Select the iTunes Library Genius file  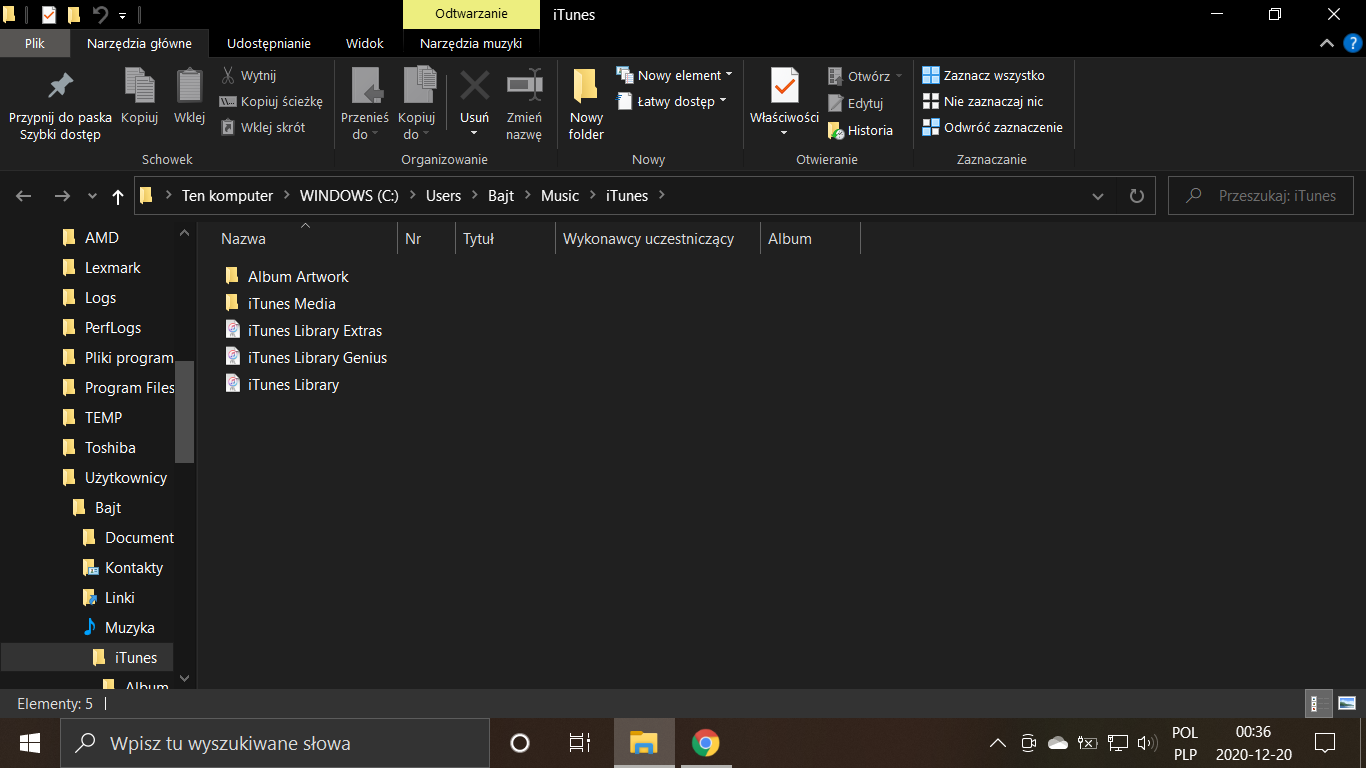(305, 357)
